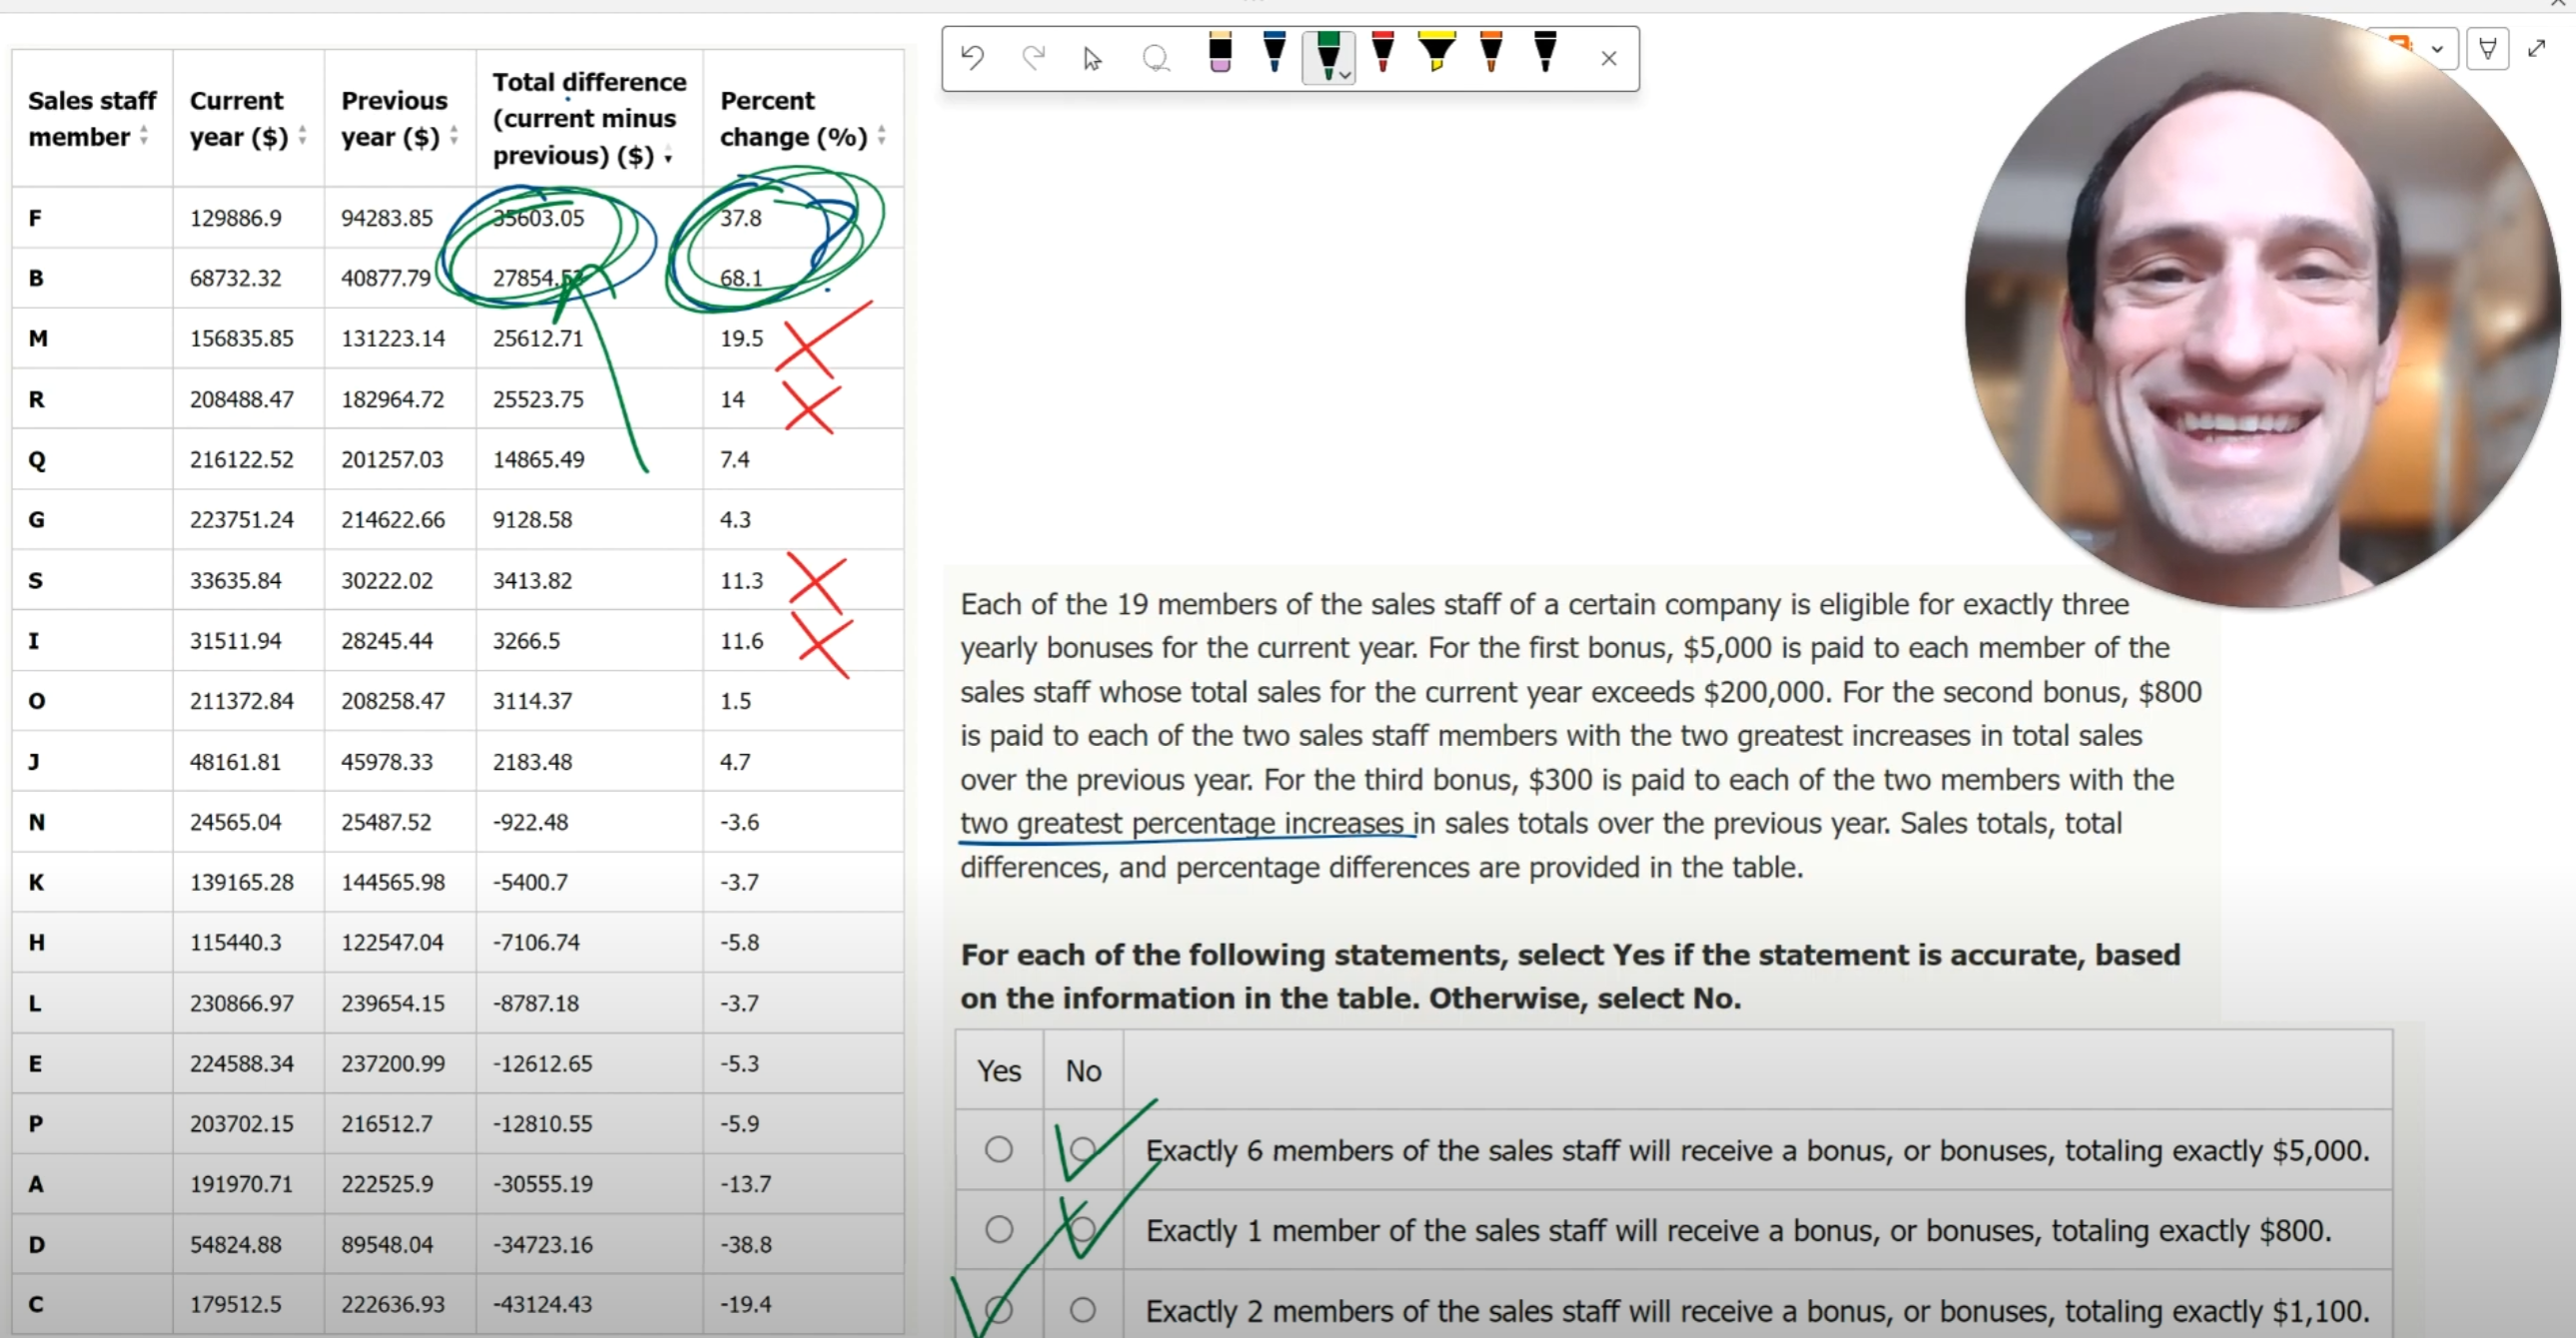Select Yes for the $1,100 bonus statement
The width and height of the screenshot is (2576, 1338).
[998, 1310]
